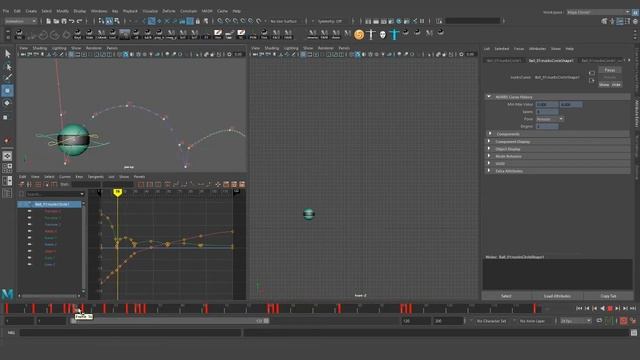Click the white mask head shelf icon

[382, 35]
